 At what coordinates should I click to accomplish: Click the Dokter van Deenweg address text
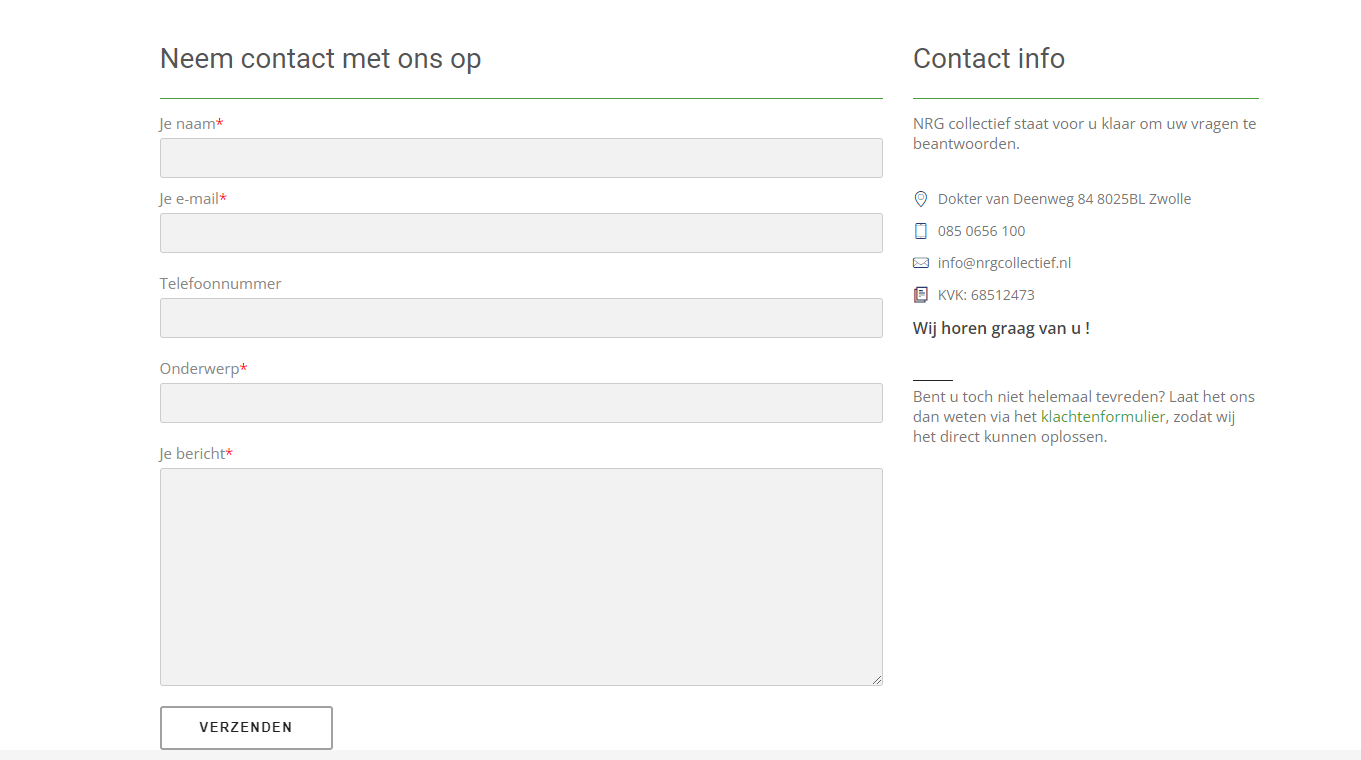point(1064,199)
